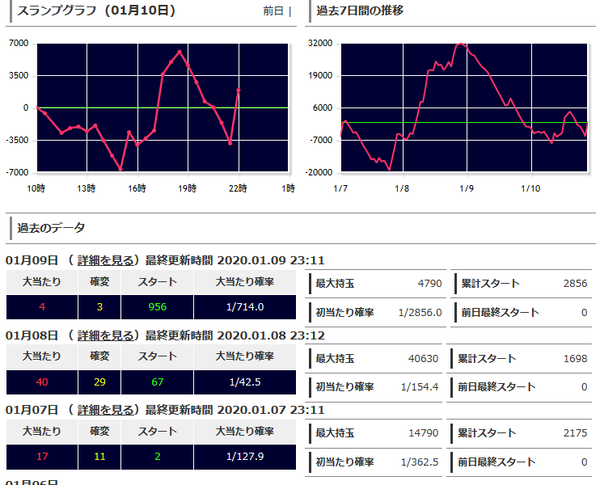Open 詳細を見る for 01月07日
600x485 pixels.
coord(106,410)
